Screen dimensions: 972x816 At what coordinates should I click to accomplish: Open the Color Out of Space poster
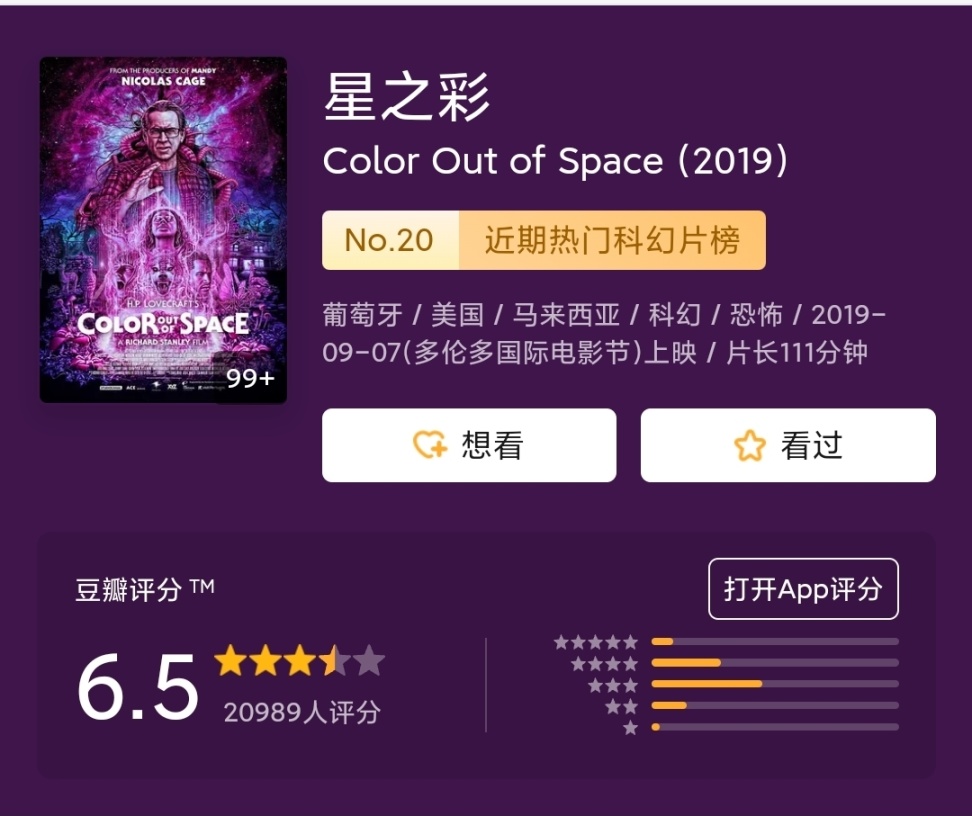click(x=163, y=230)
